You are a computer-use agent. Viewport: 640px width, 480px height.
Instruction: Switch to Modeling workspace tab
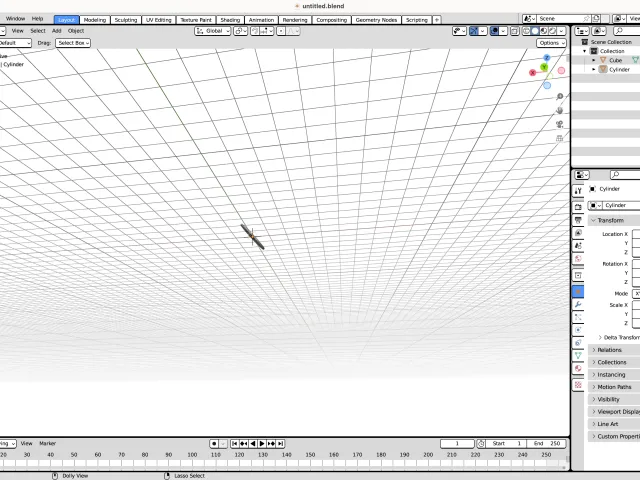click(95, 20)
